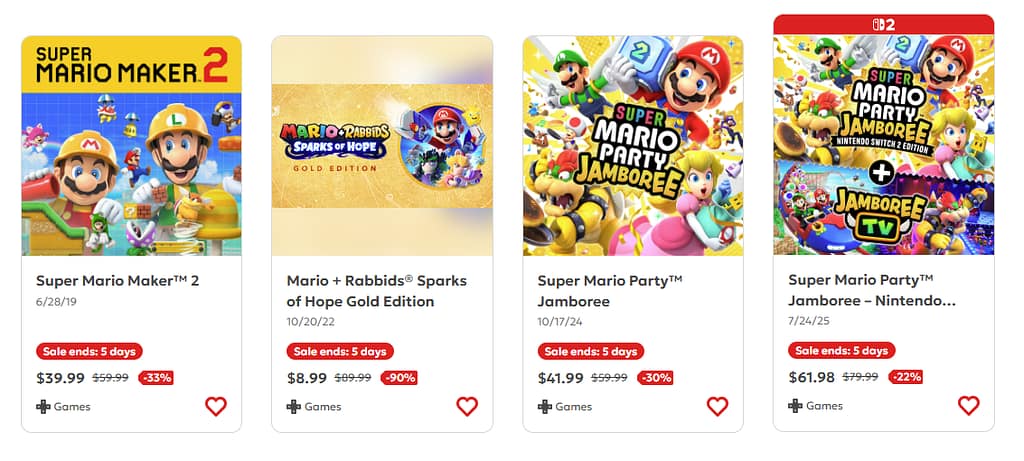The width and height of the screenshot is (1024, 461).
Task: Click Games icon on Switch 2 Edition card
Action: (795, 406)
